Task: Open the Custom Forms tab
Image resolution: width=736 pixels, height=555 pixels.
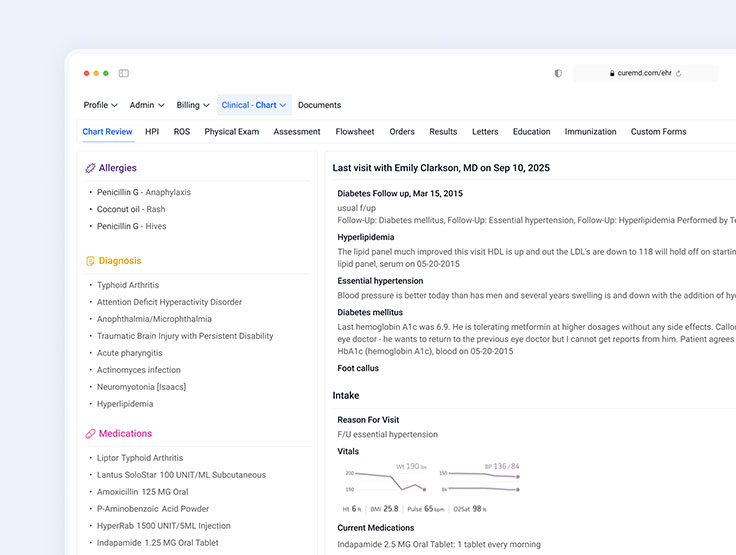Action: [x=659, y=132]
